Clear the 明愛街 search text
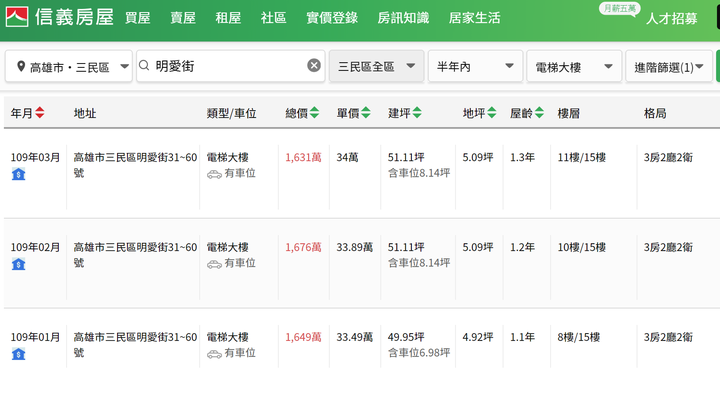Viewport: 720px width, 404px height. [314, 66]
